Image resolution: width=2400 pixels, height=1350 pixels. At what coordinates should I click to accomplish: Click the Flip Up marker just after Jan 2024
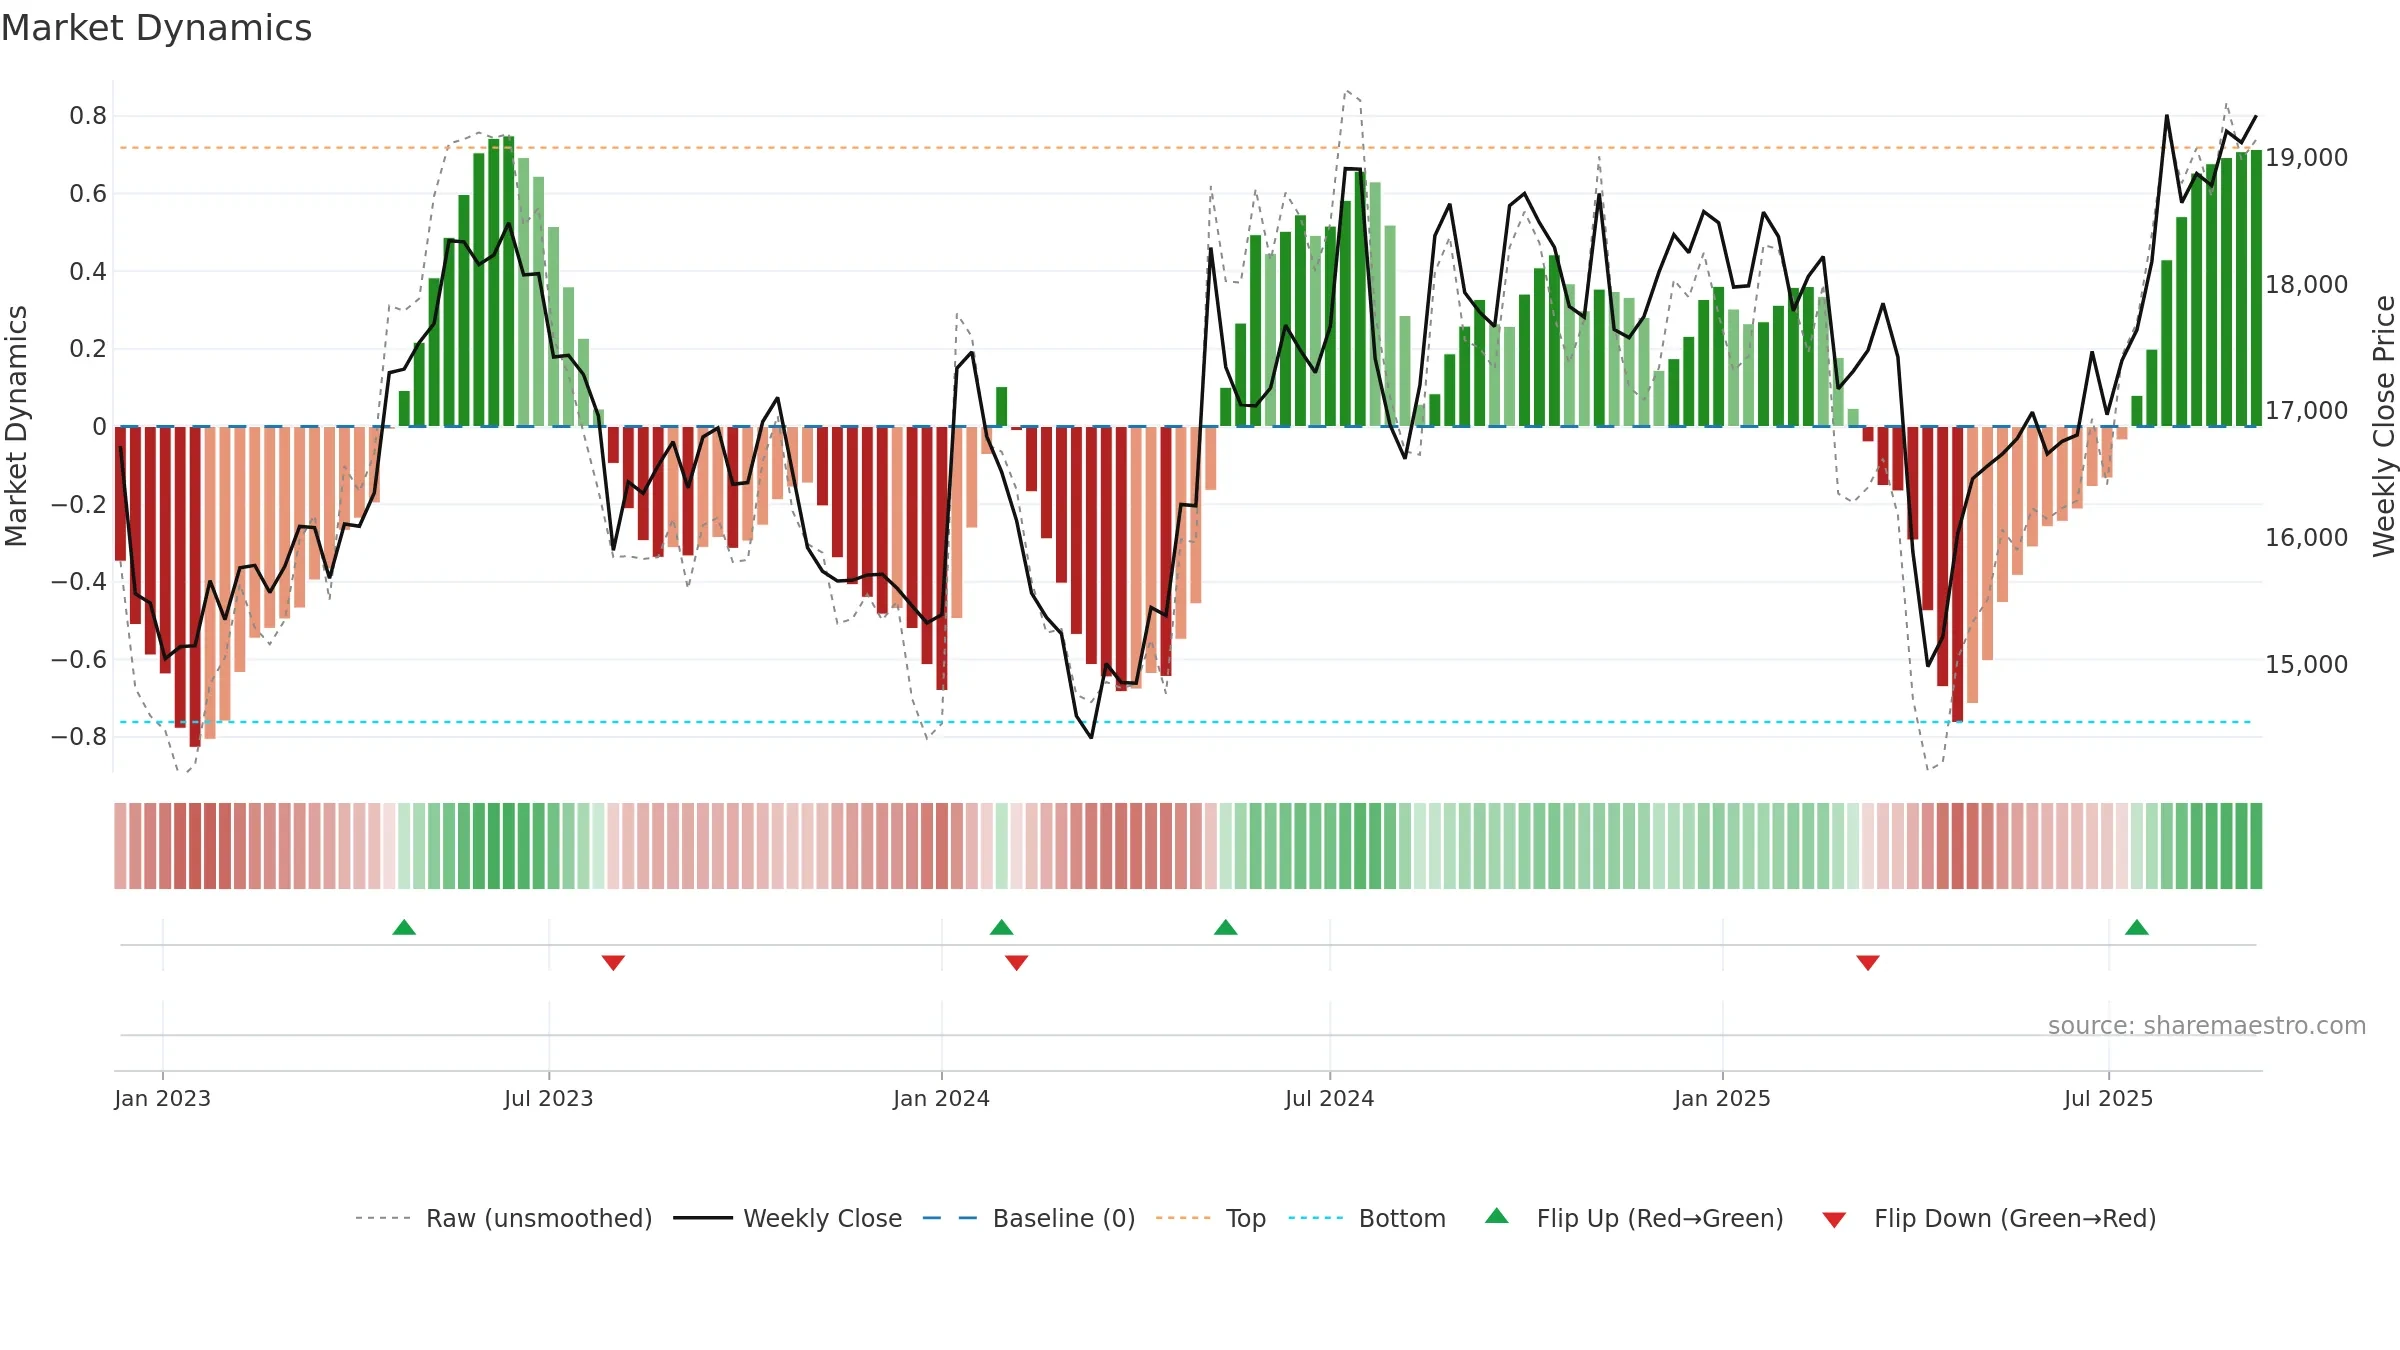coord(1002,927)
